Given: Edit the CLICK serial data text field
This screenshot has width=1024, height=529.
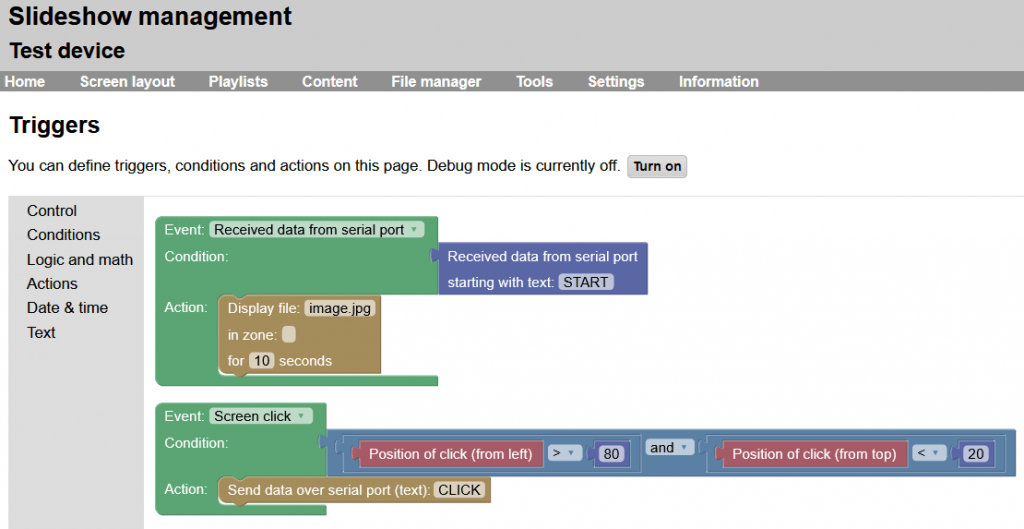Looking at the screenshot, I should (460, 490).
